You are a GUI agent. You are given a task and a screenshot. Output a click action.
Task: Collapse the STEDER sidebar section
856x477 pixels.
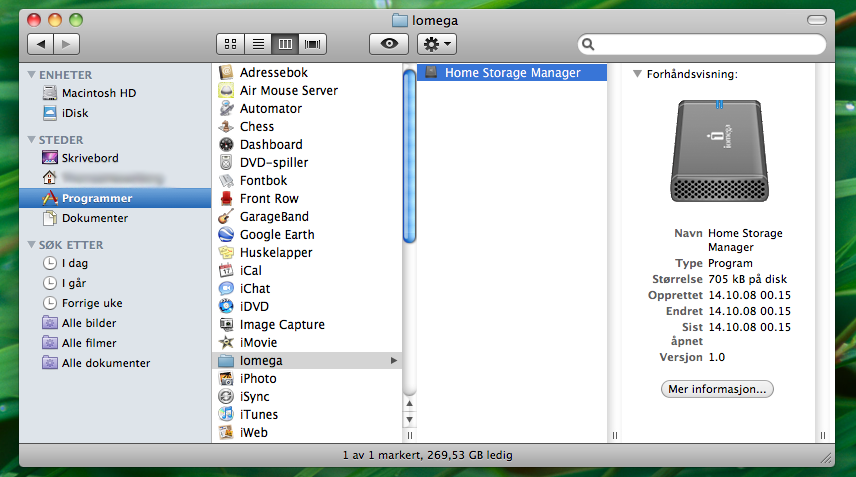32,140
